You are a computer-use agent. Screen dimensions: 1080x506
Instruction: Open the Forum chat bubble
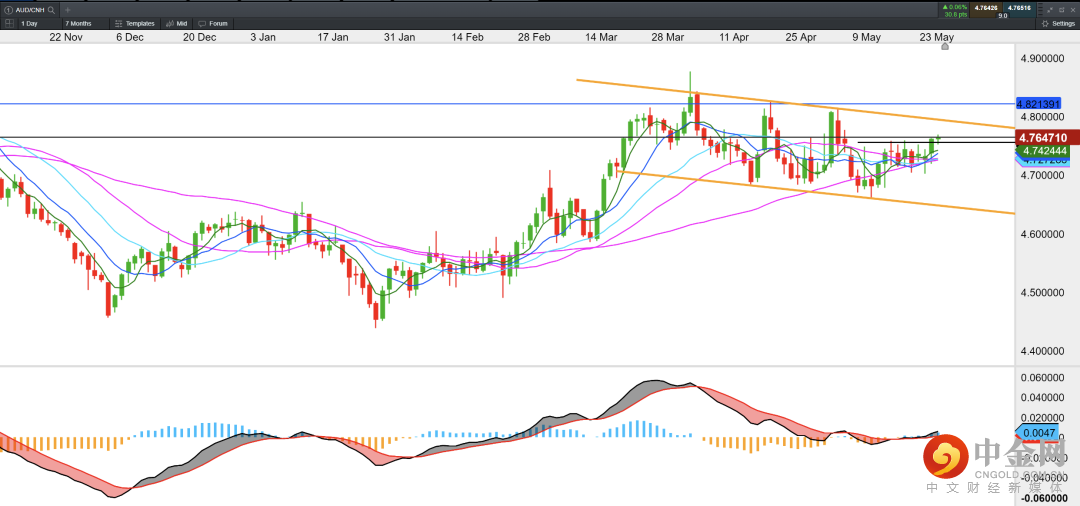pos(203,22)
